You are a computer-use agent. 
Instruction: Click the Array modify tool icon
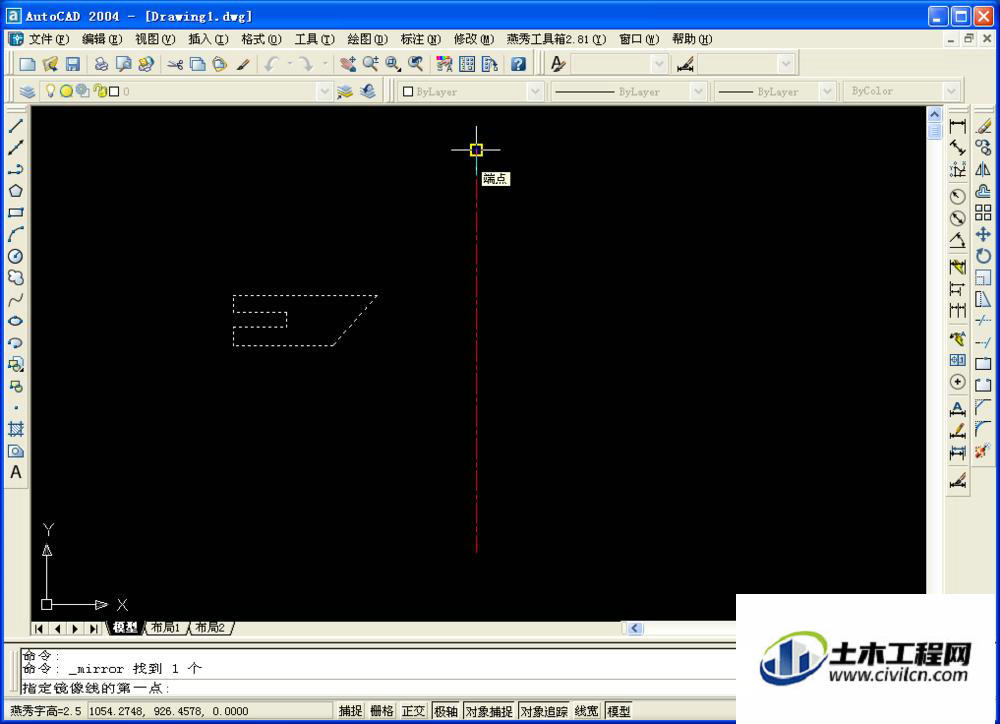click(x=983, y=212)
